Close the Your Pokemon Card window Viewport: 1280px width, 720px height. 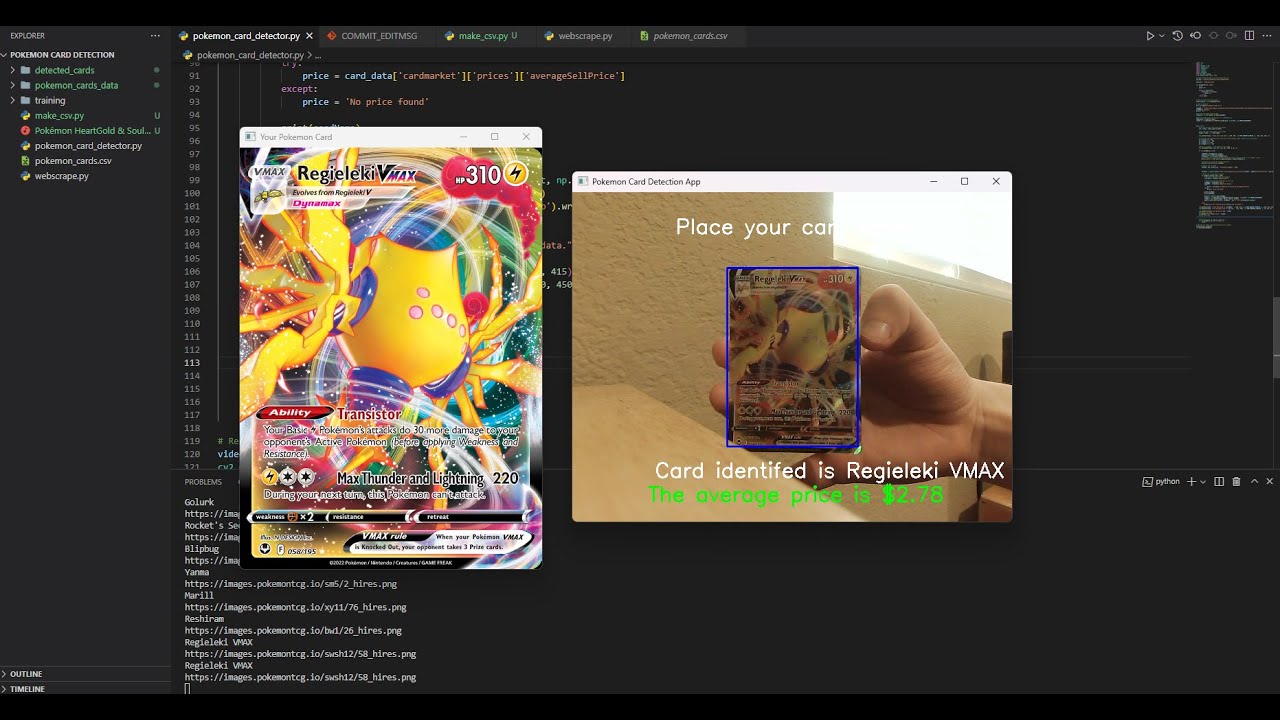point(526,137)
